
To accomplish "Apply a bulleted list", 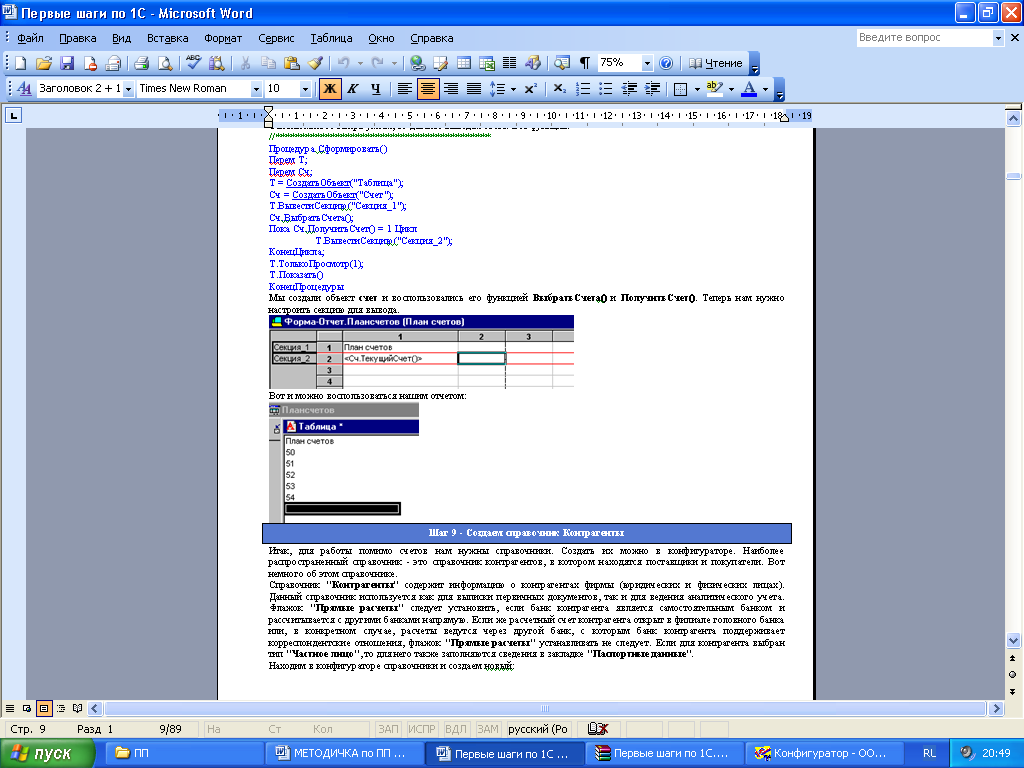I will coord(606,89).
